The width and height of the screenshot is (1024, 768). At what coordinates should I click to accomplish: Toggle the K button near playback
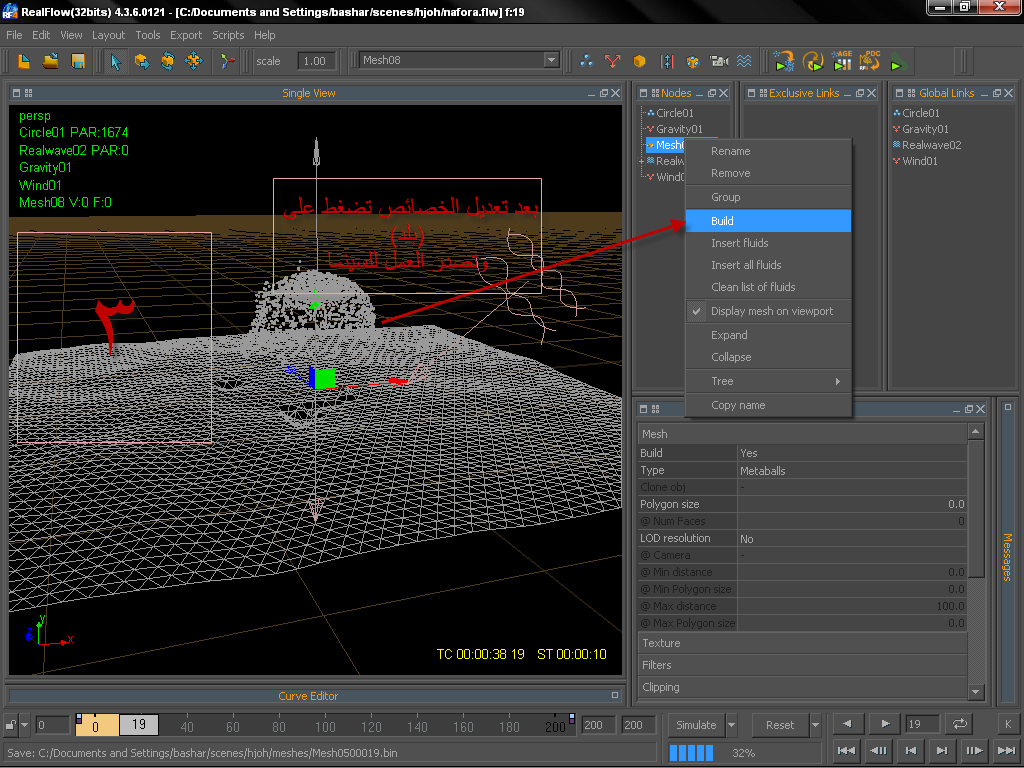(1008, 724)
